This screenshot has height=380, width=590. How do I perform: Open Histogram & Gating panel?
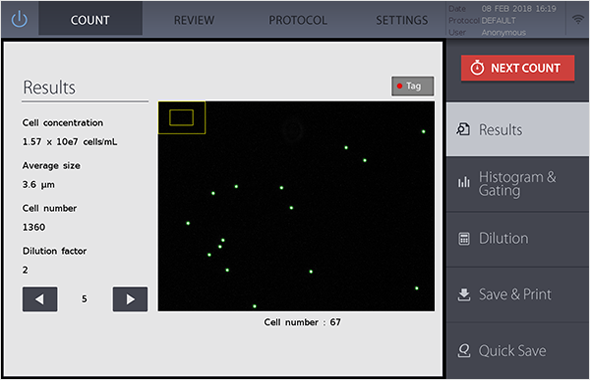(x=518, y=184)
